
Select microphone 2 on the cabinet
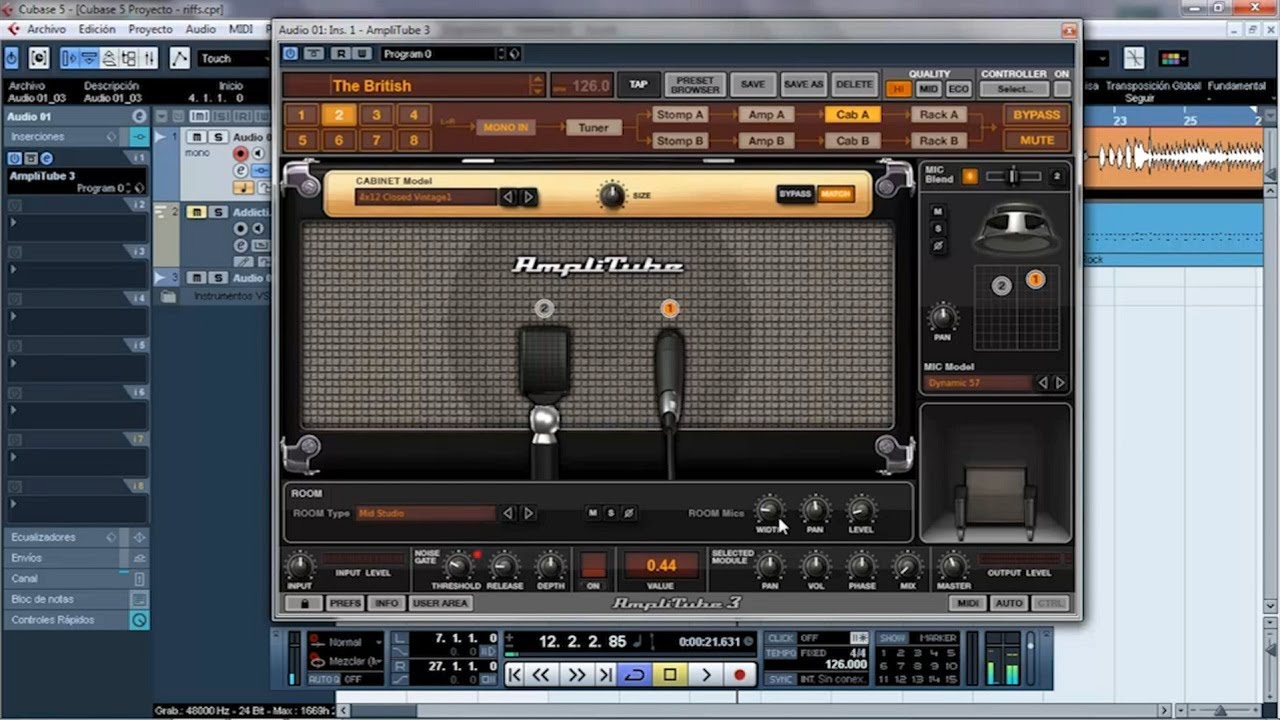544,308
